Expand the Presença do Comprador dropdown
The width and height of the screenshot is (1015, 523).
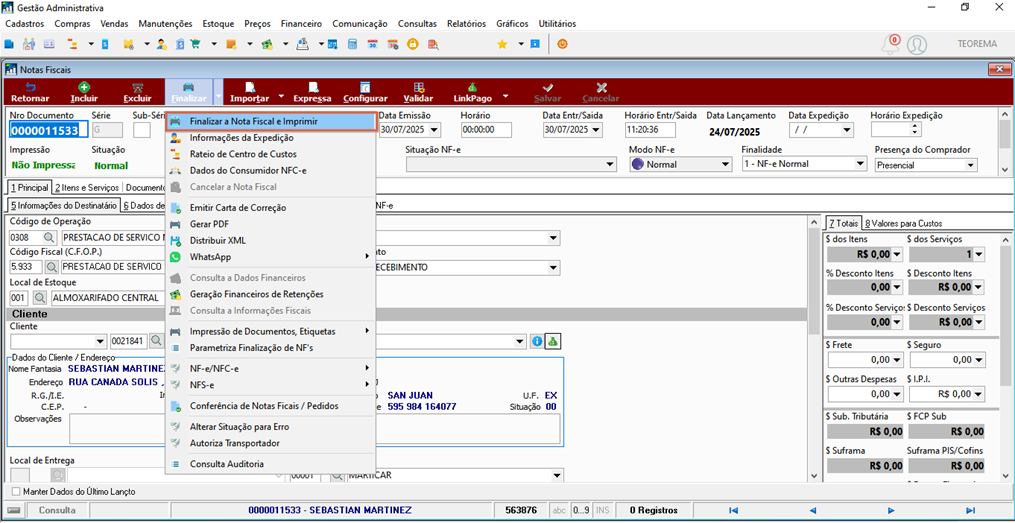coord(970,164)
